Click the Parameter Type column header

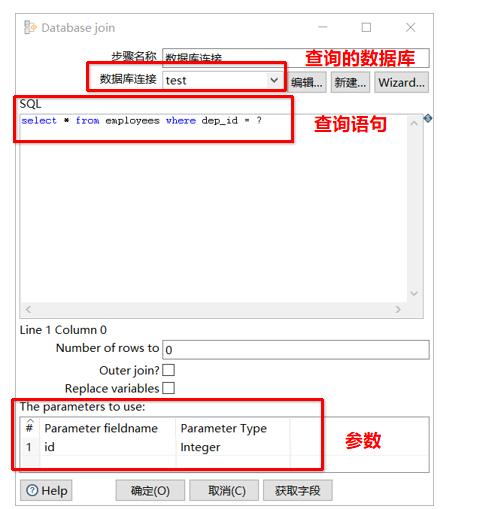(233, 428)
